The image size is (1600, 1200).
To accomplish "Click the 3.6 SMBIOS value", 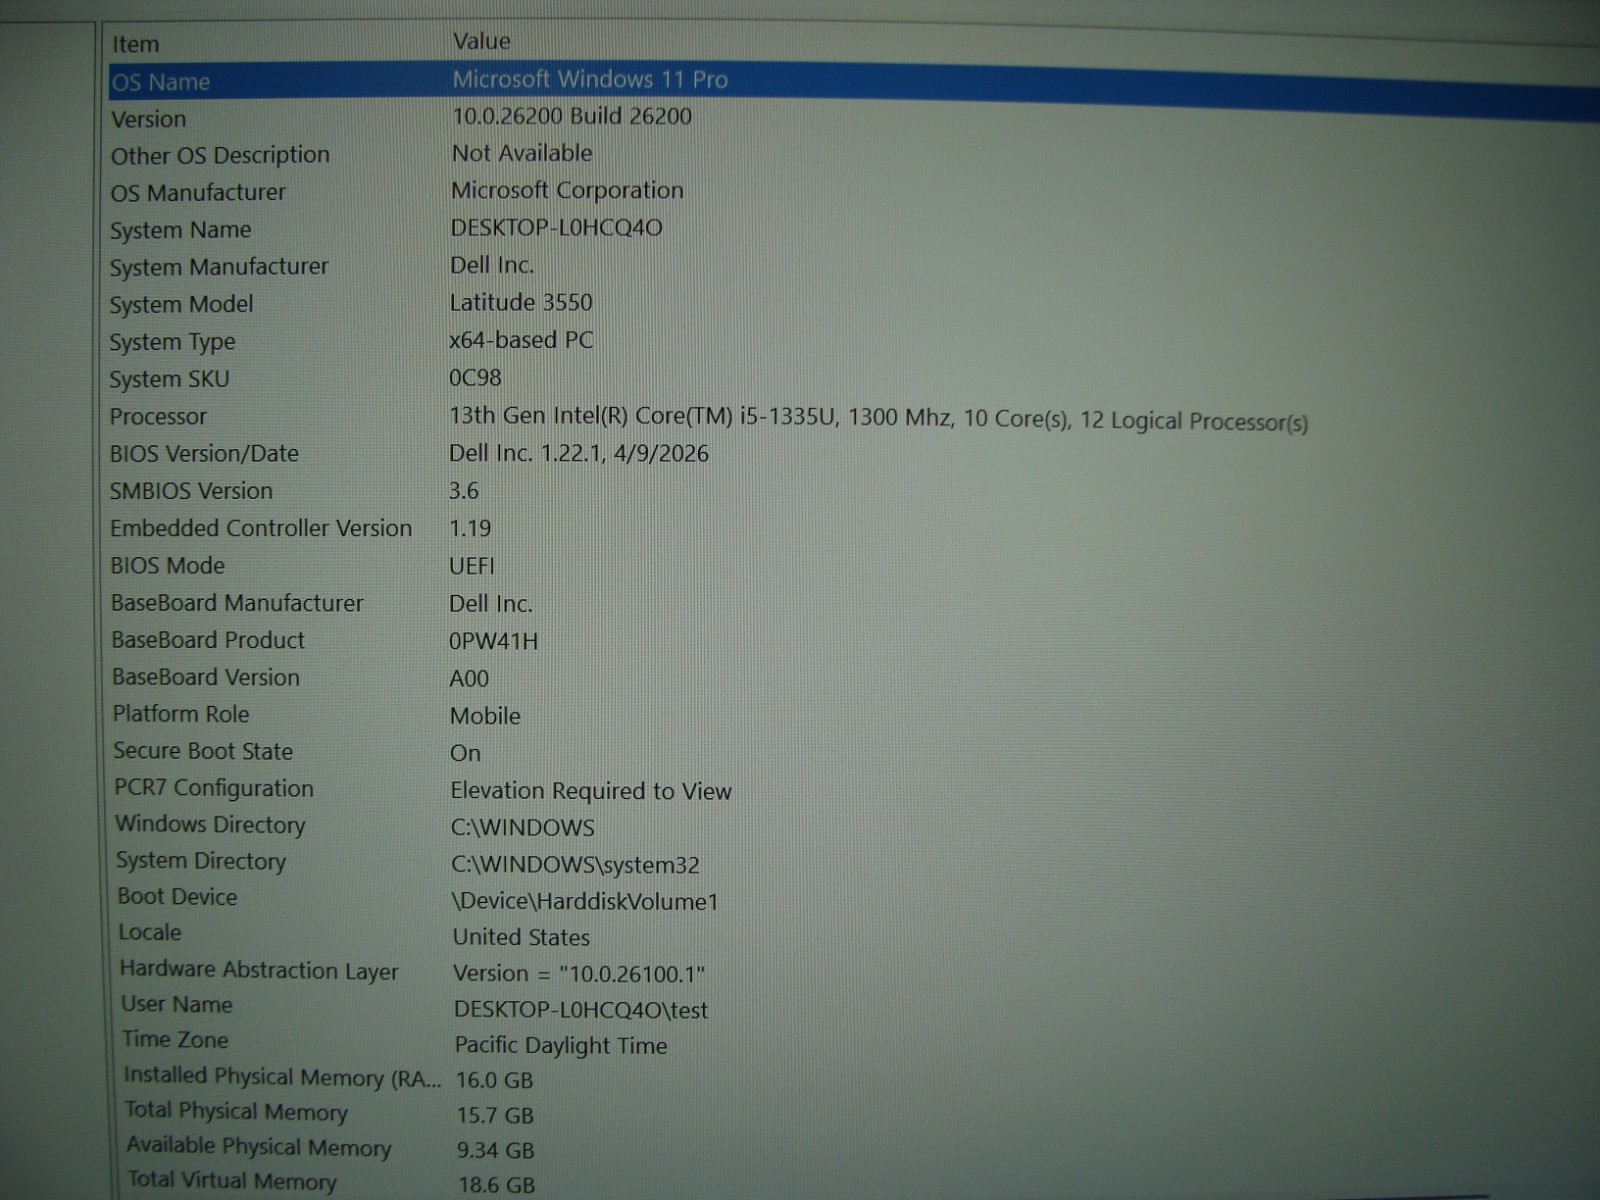I will tap(464, 491).
